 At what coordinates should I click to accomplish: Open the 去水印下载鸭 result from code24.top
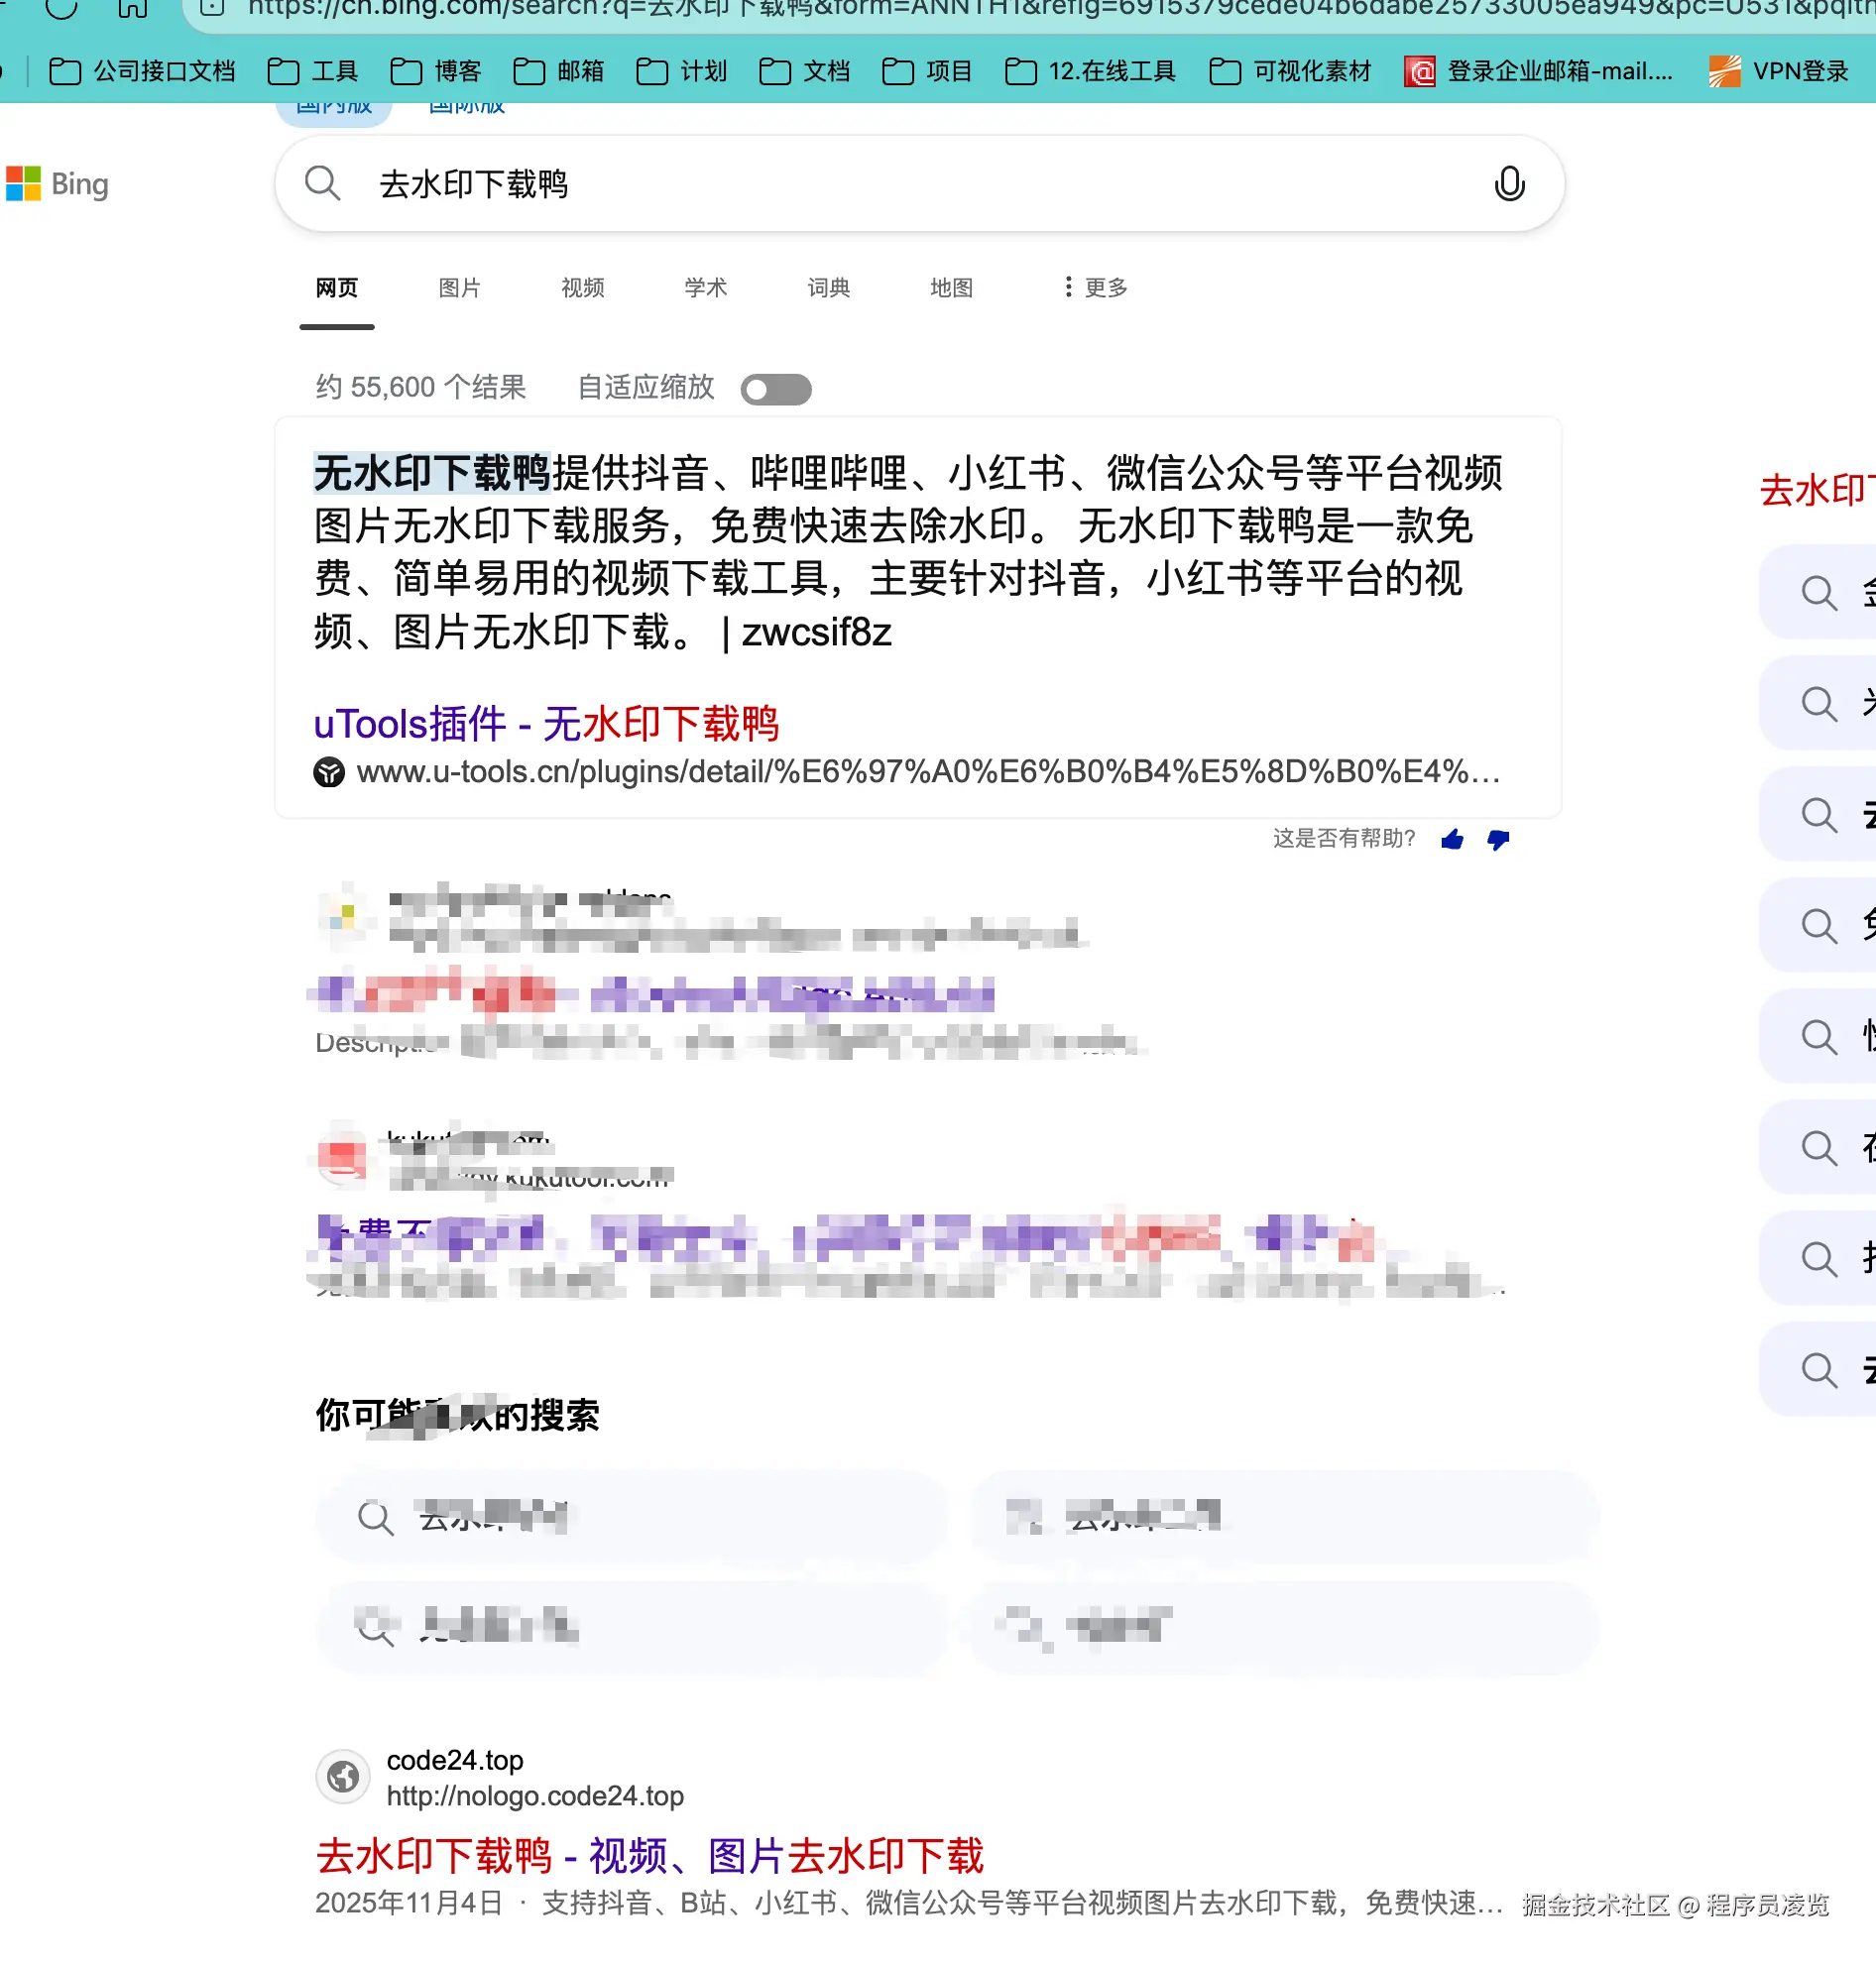pyautogui.click(x=651, y=1855)
